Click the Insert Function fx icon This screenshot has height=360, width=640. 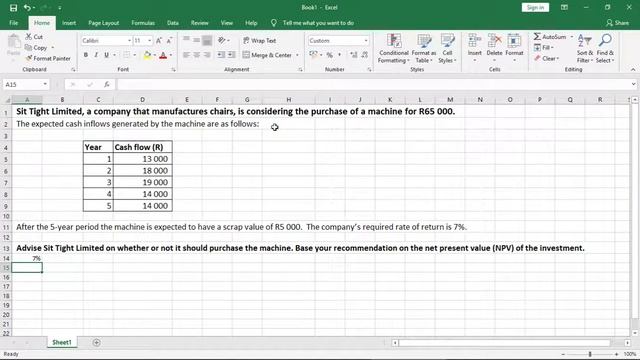(107, 84)
